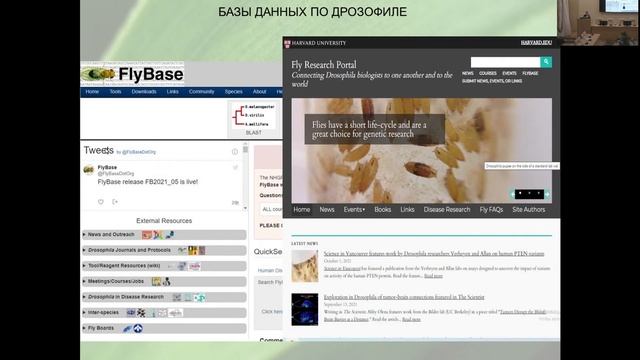Click the FlyBase logo image
This screenshot has width=640, height=360.
[132, 74]
